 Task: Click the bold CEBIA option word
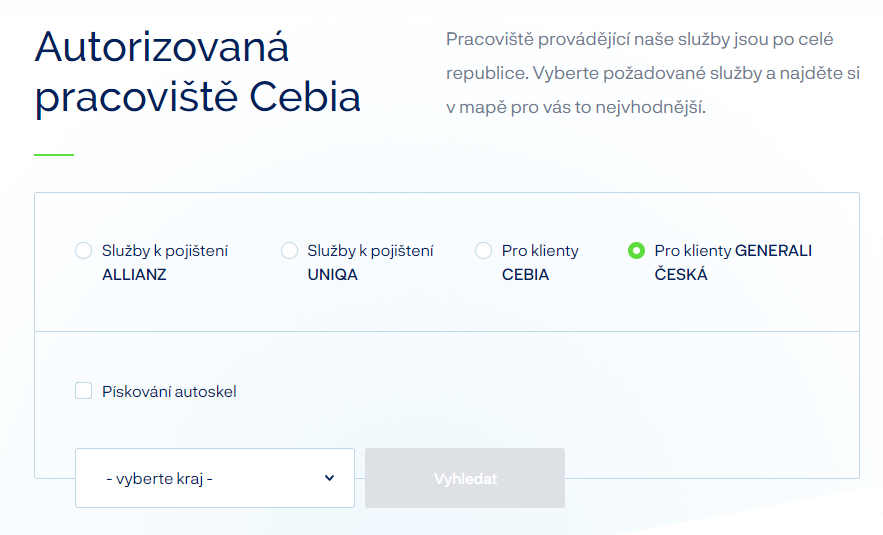[525, 275]
